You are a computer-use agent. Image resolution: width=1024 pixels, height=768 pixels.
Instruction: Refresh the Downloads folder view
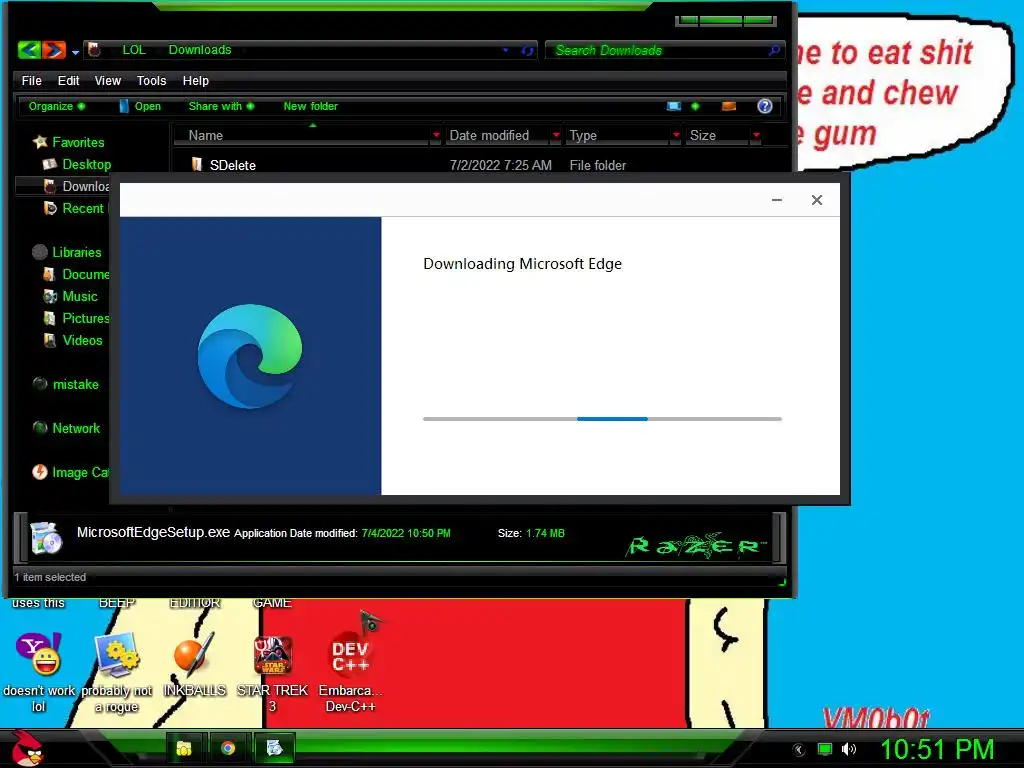coord(527,50)
